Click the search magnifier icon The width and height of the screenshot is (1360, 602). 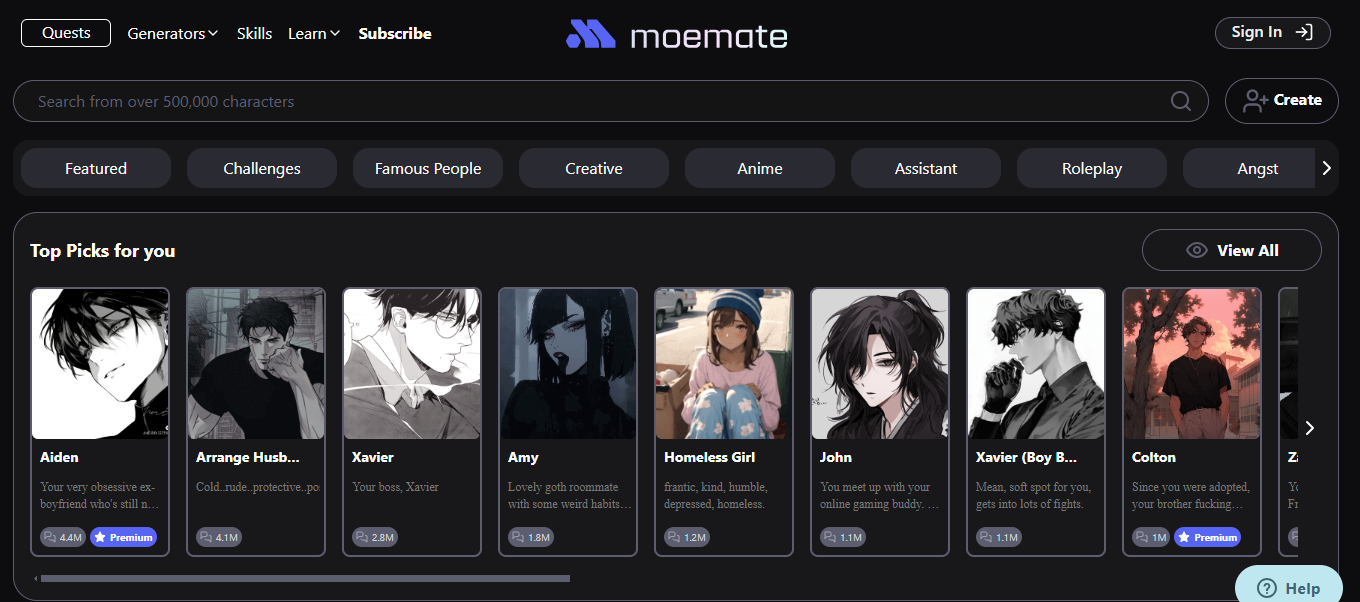1180,101
